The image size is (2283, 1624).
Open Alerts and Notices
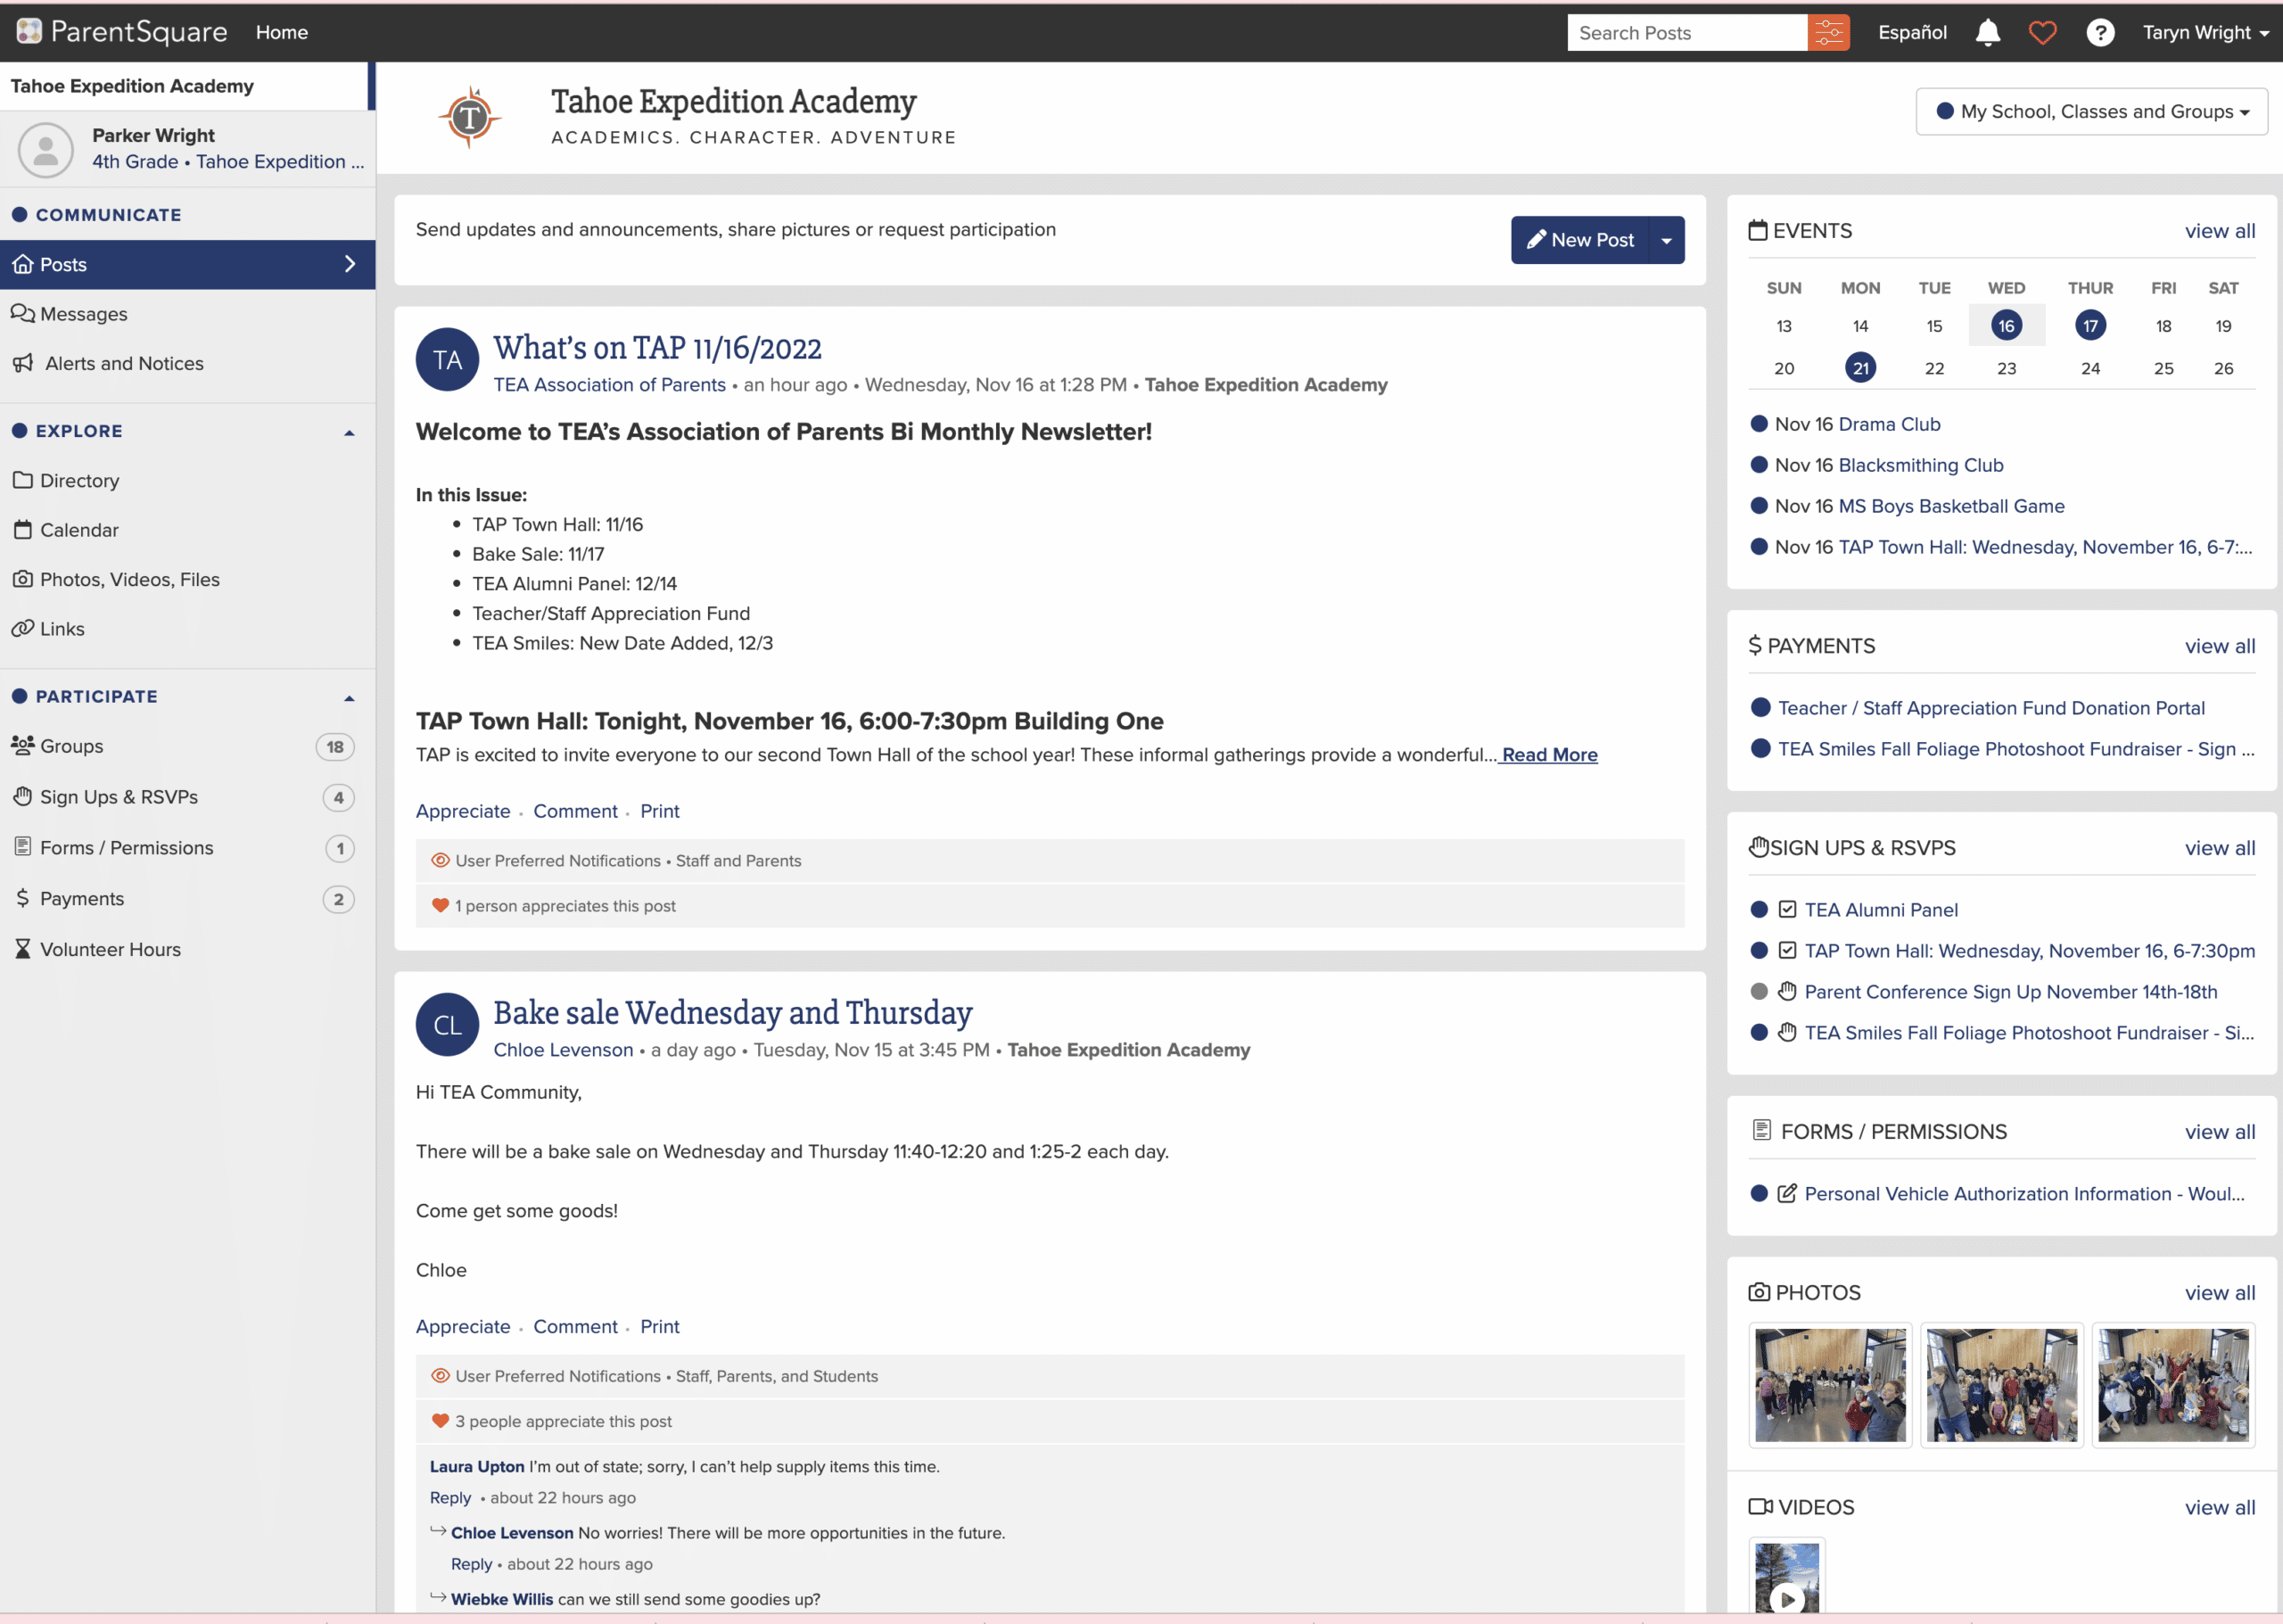(188, 363)
